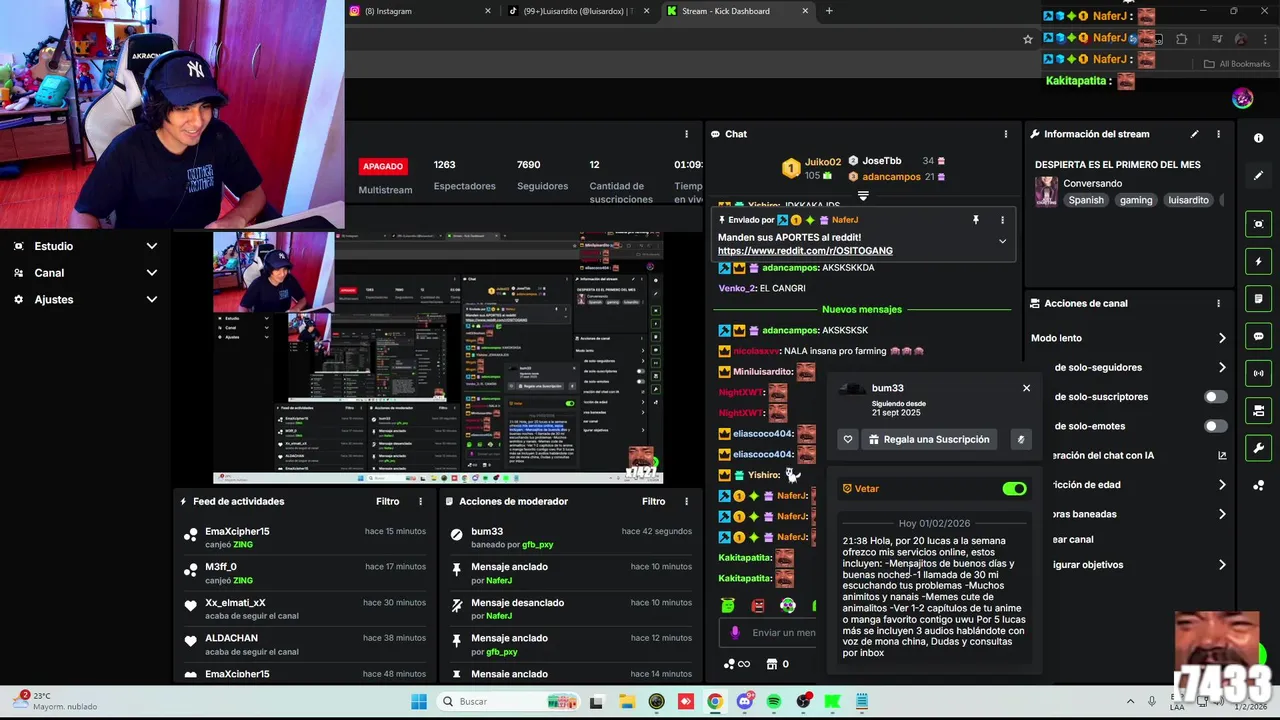
Task: Select the Stream - Kick Dashboard tab
Action: click(x=737, y=11)
